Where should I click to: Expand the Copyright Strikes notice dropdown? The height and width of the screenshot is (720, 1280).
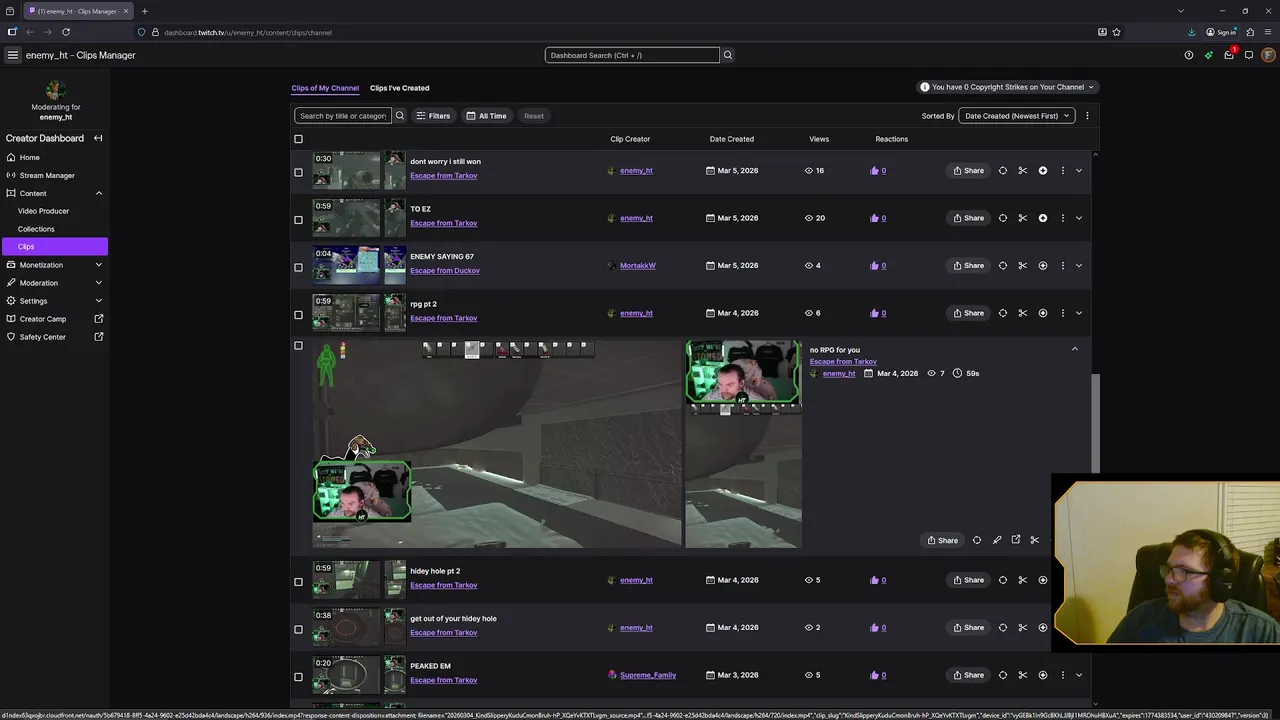pos(1008,87)
